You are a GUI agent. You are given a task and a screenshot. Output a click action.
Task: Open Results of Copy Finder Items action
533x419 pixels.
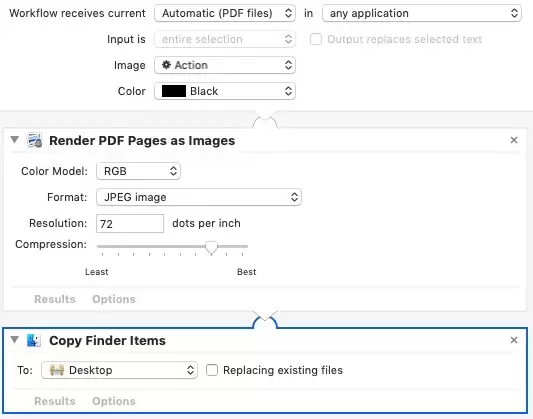55,401
